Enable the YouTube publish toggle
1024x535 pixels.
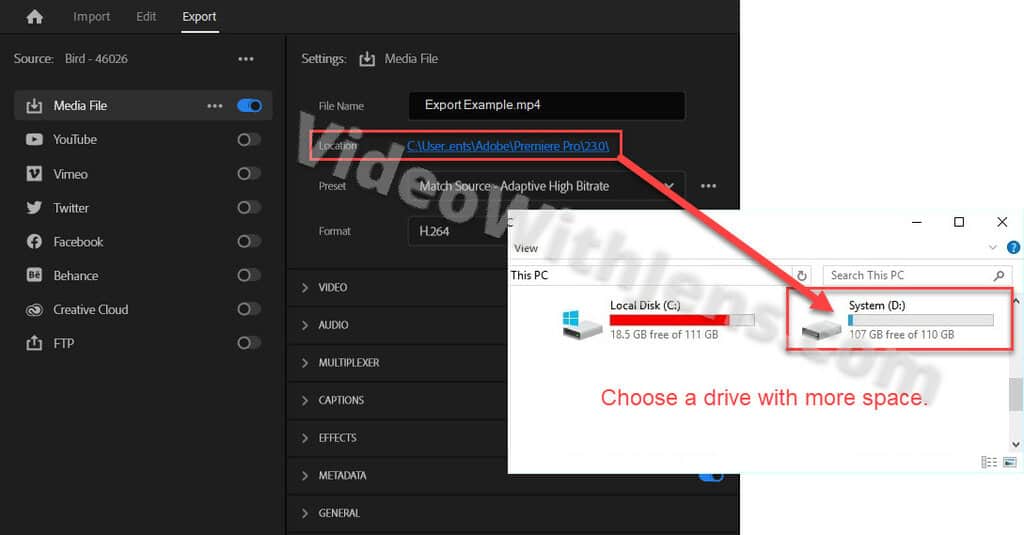[x=249, y=140]
